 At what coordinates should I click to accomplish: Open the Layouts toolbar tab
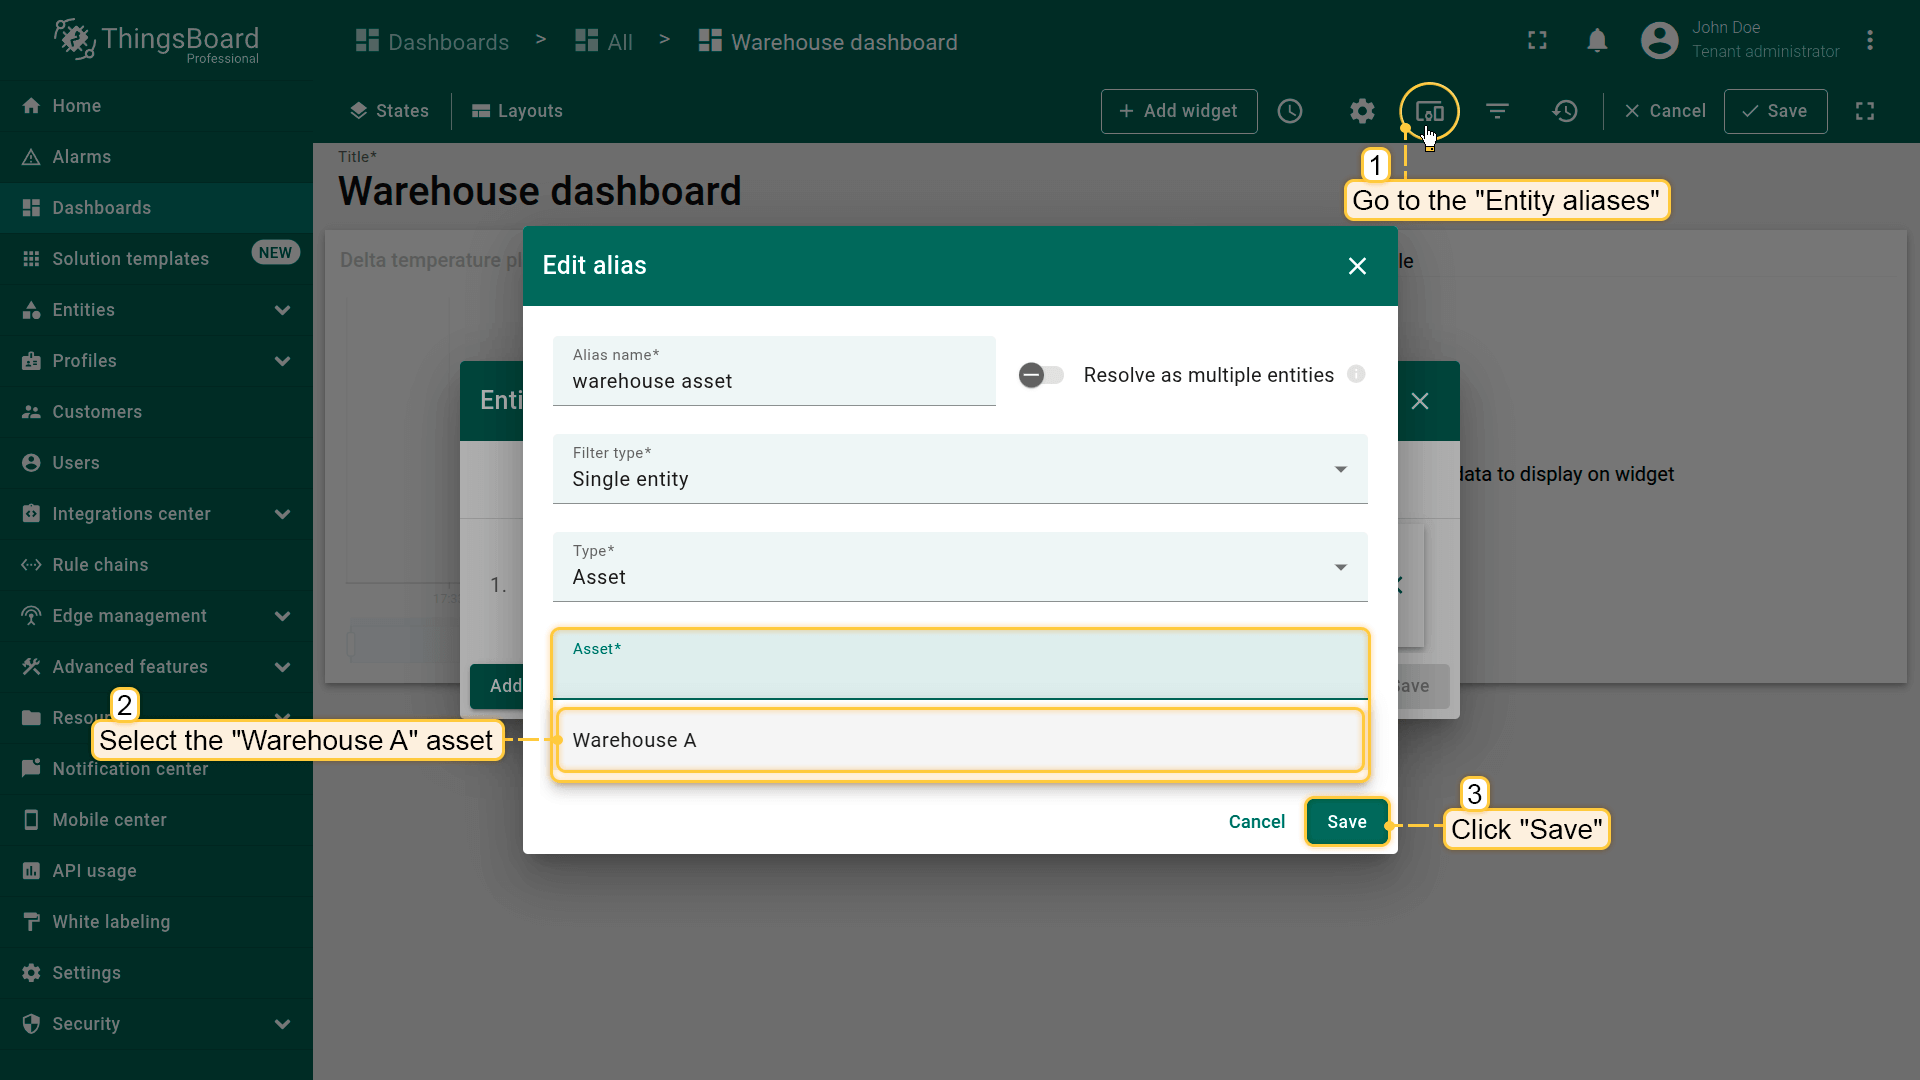517,111
